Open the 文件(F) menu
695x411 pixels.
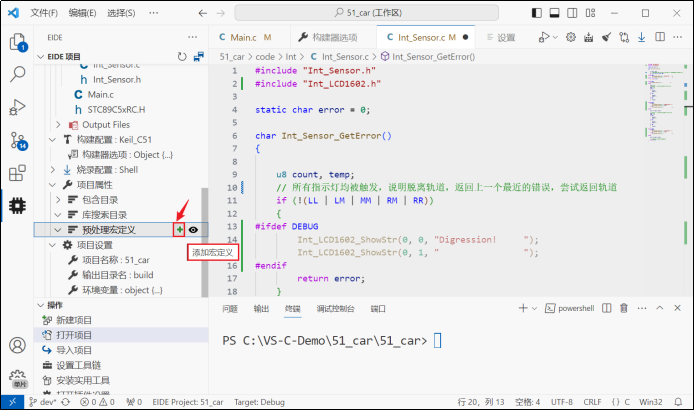(44, 13)
